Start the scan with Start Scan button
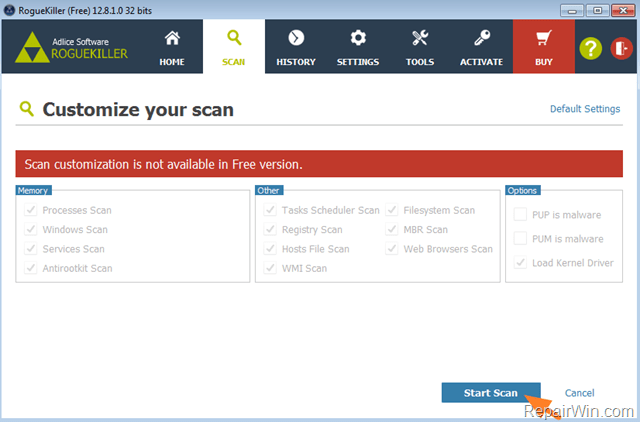The image size is (640, 422). point(491,393)
